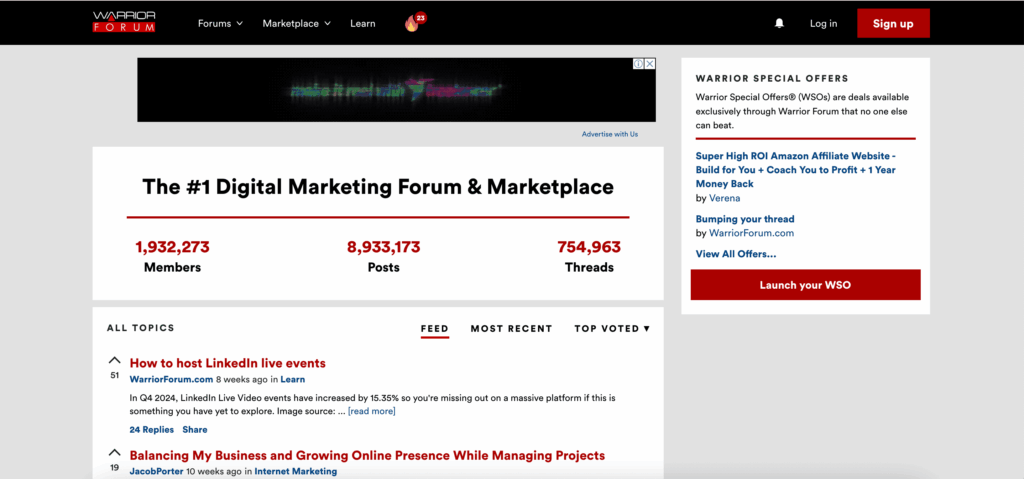Click the ad info icon on the banner

click(x=639, y=63)
